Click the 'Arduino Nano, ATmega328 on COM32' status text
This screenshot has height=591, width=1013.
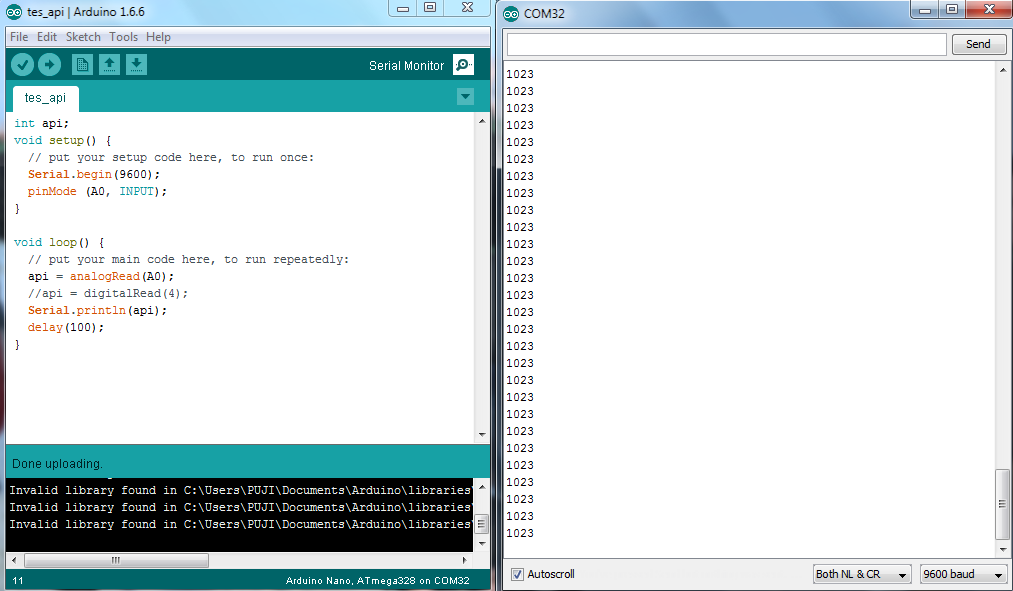tap(377, 581)
